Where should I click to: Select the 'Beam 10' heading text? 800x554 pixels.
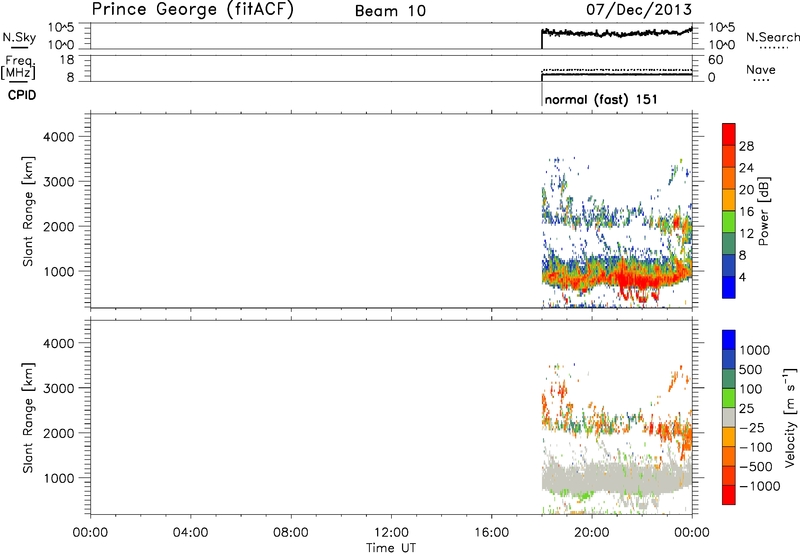(390, 11)
